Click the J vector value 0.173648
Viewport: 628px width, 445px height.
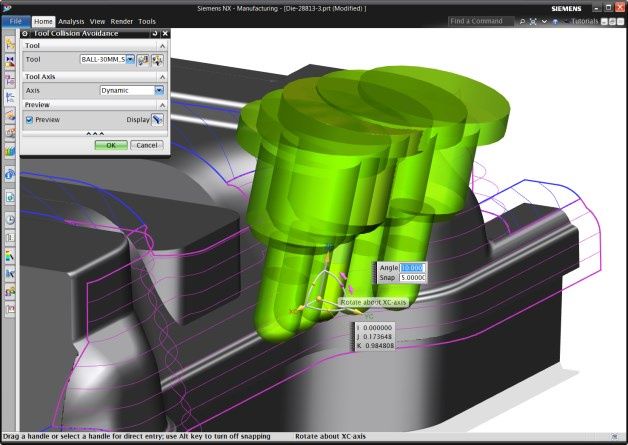[x=377, y=336]
